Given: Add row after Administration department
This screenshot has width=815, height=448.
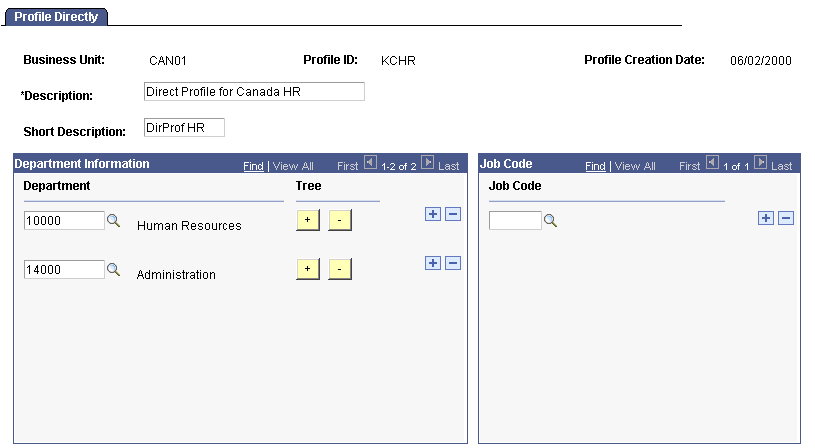Looking at the screenshot, I should (433, 263).
